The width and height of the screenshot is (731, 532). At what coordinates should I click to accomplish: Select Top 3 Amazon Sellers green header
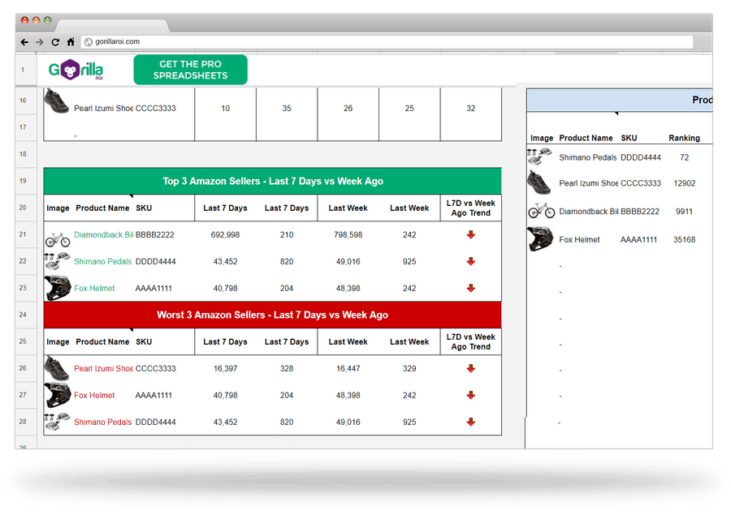(x=273, y=181)
